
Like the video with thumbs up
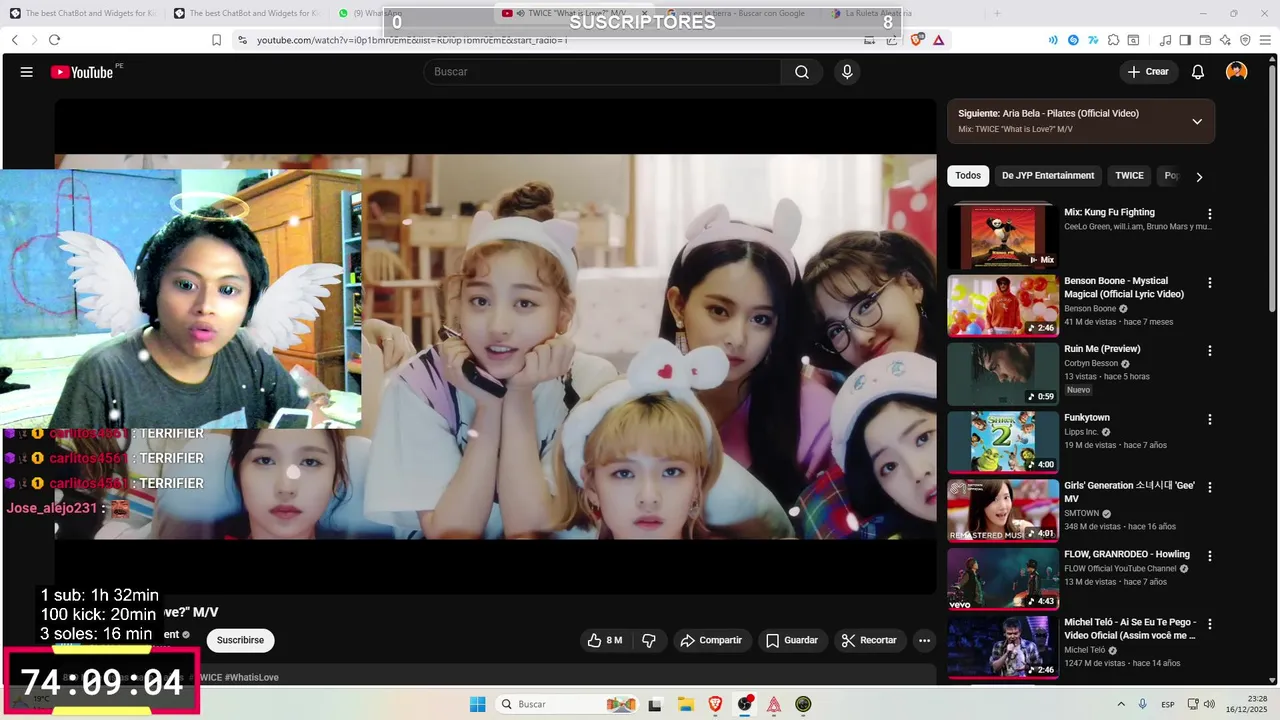point(605,640)
